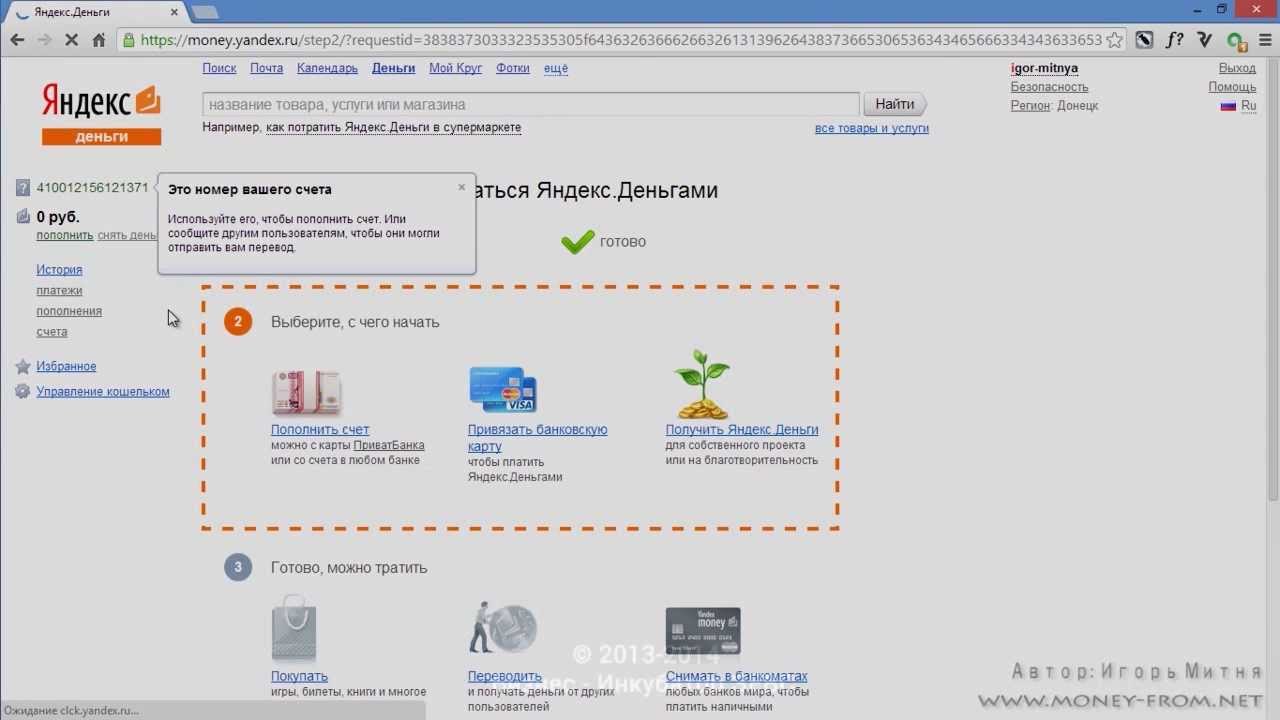The height and width of the screenshot is (720, 1280).
Task: Click the banknotes stack image
Action: click(306, 391)
